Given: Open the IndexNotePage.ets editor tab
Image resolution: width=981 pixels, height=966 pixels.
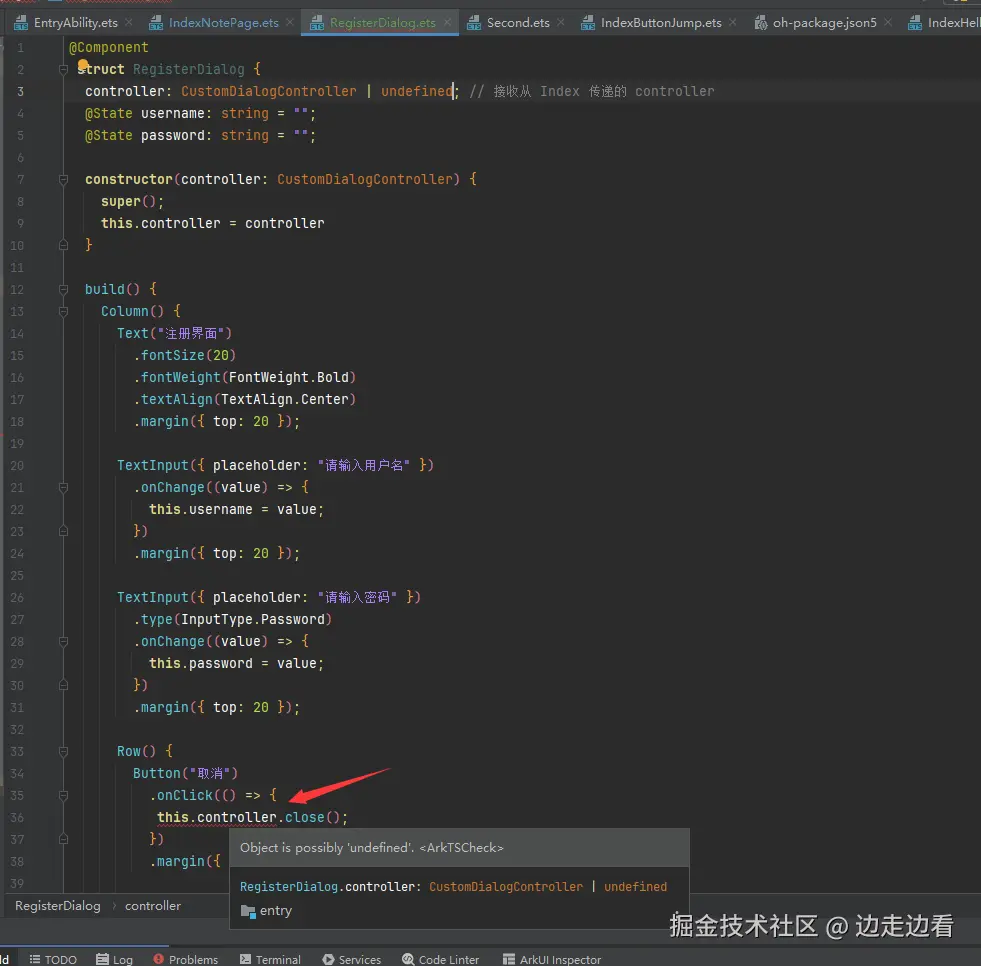Looking at the screenshot, I should (x=223, y=23).
